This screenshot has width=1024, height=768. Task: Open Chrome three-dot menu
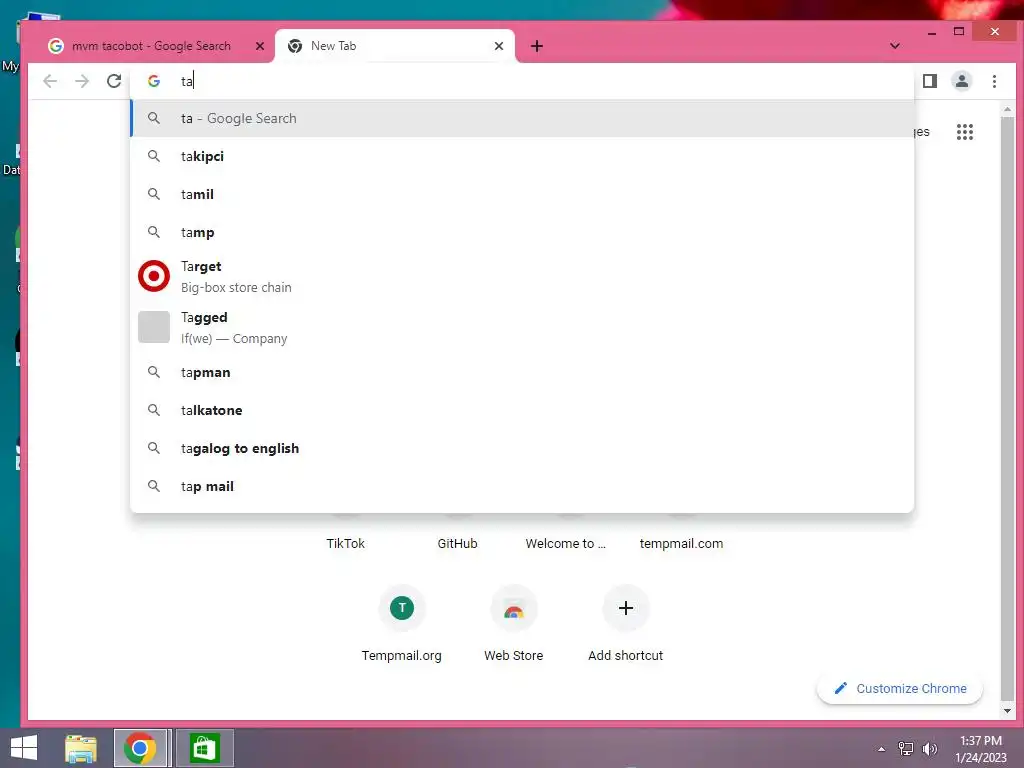point(994,81)
